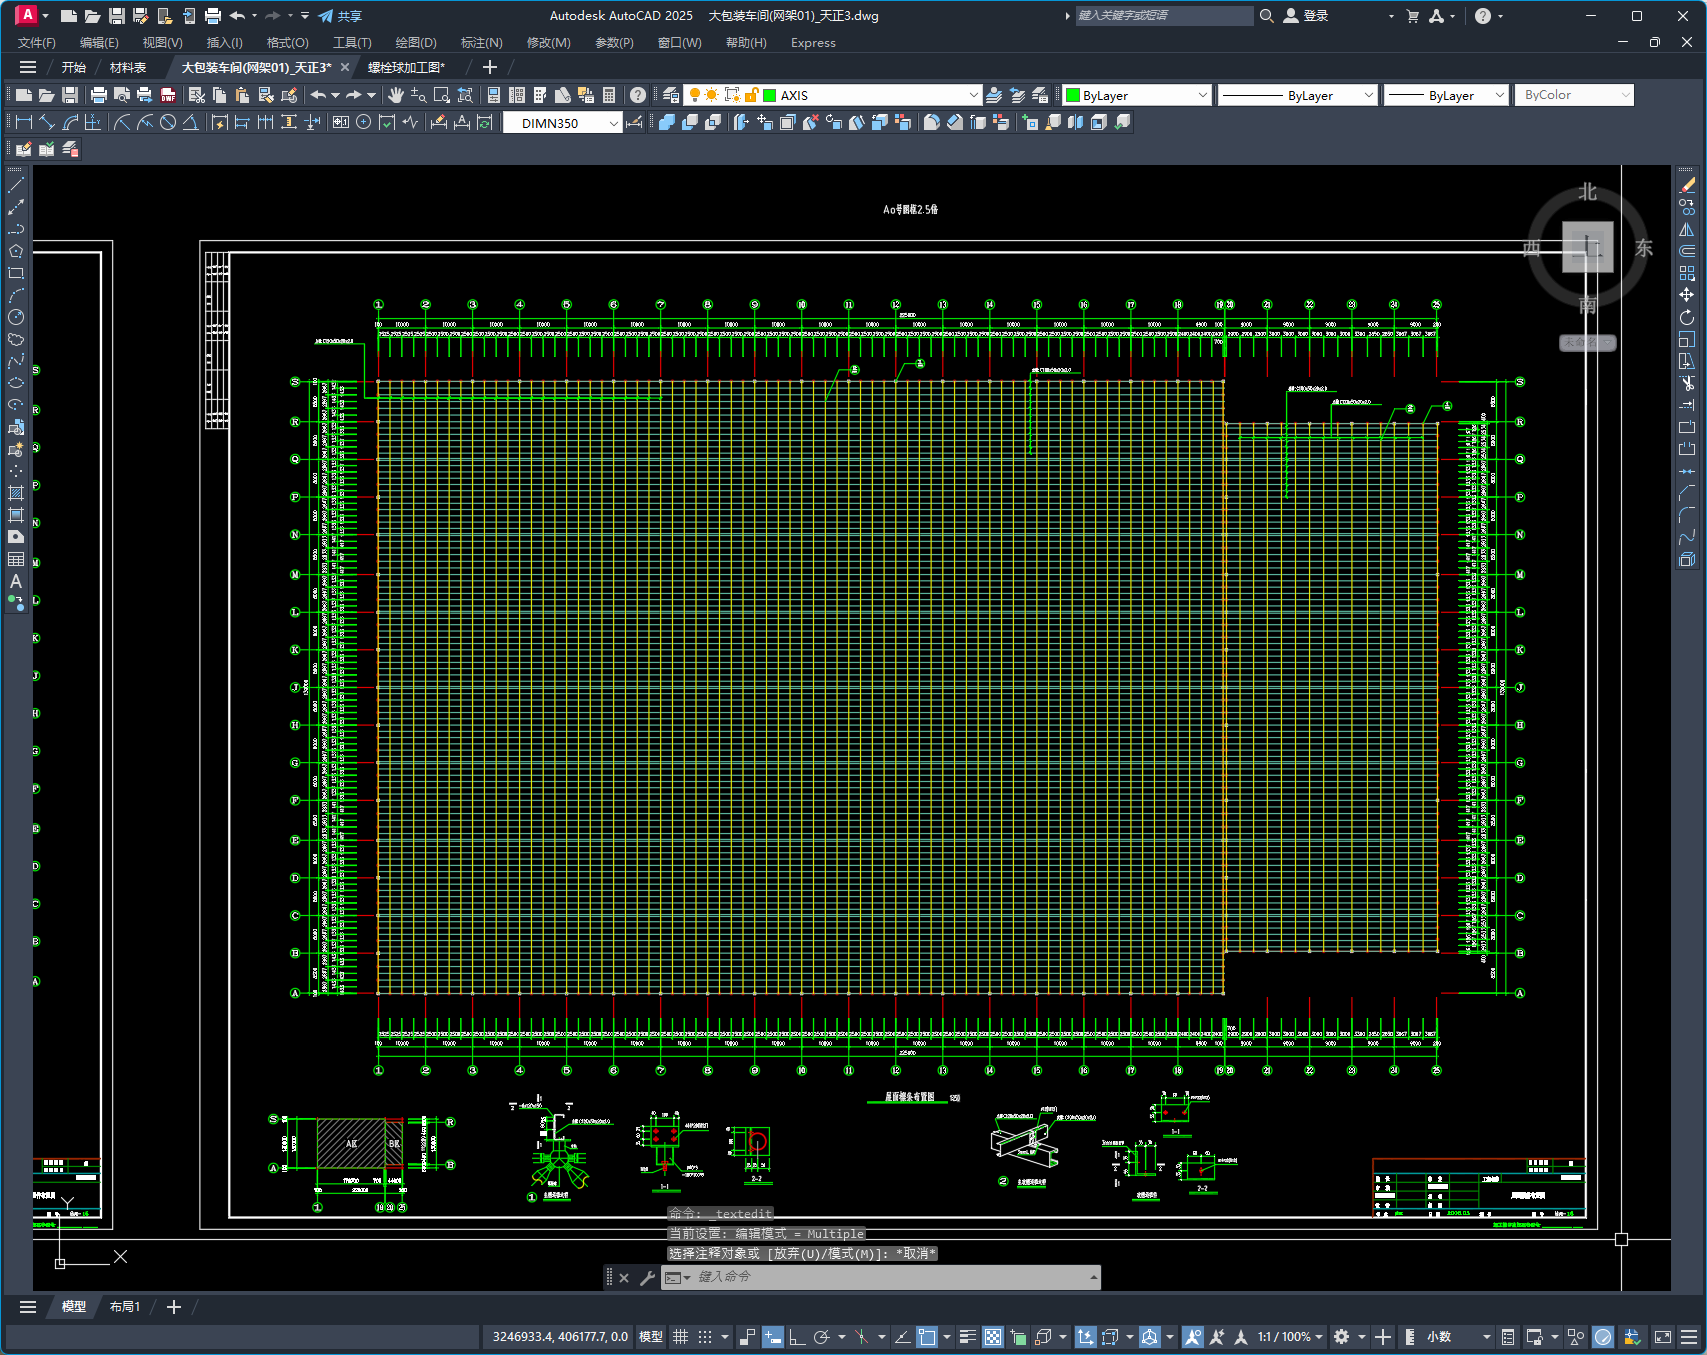Select the Circle draw tool
1707x1355 pixels.
(16, 317)
